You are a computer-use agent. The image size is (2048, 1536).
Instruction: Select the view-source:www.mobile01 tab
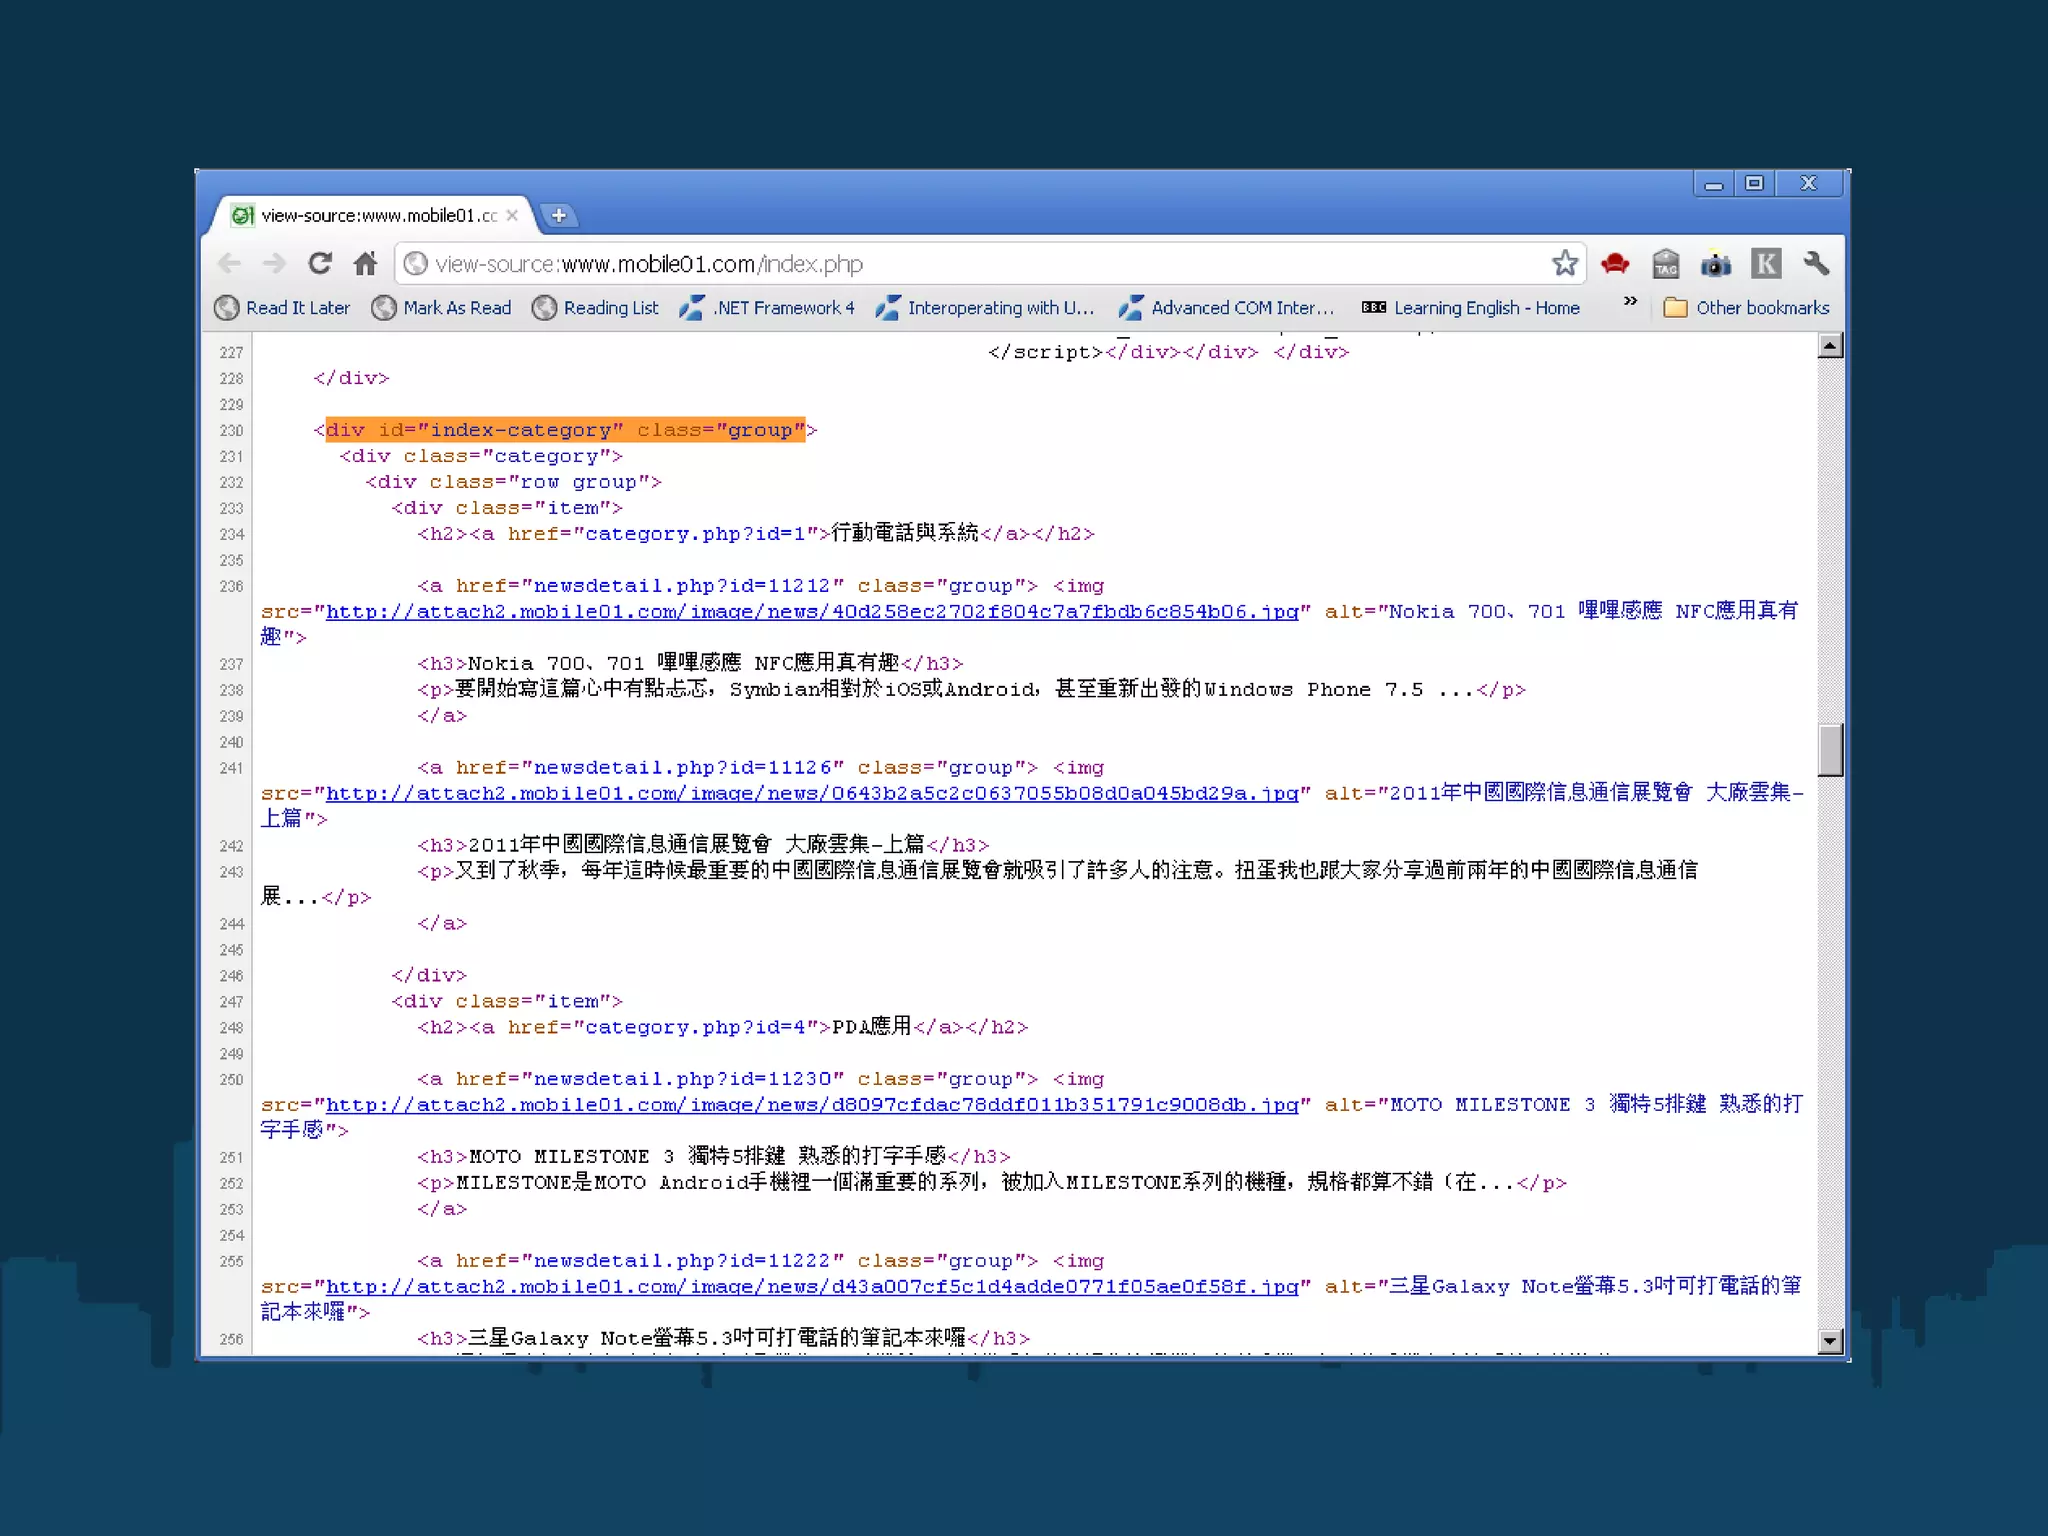pyautogui.click(x=375, y=215)
